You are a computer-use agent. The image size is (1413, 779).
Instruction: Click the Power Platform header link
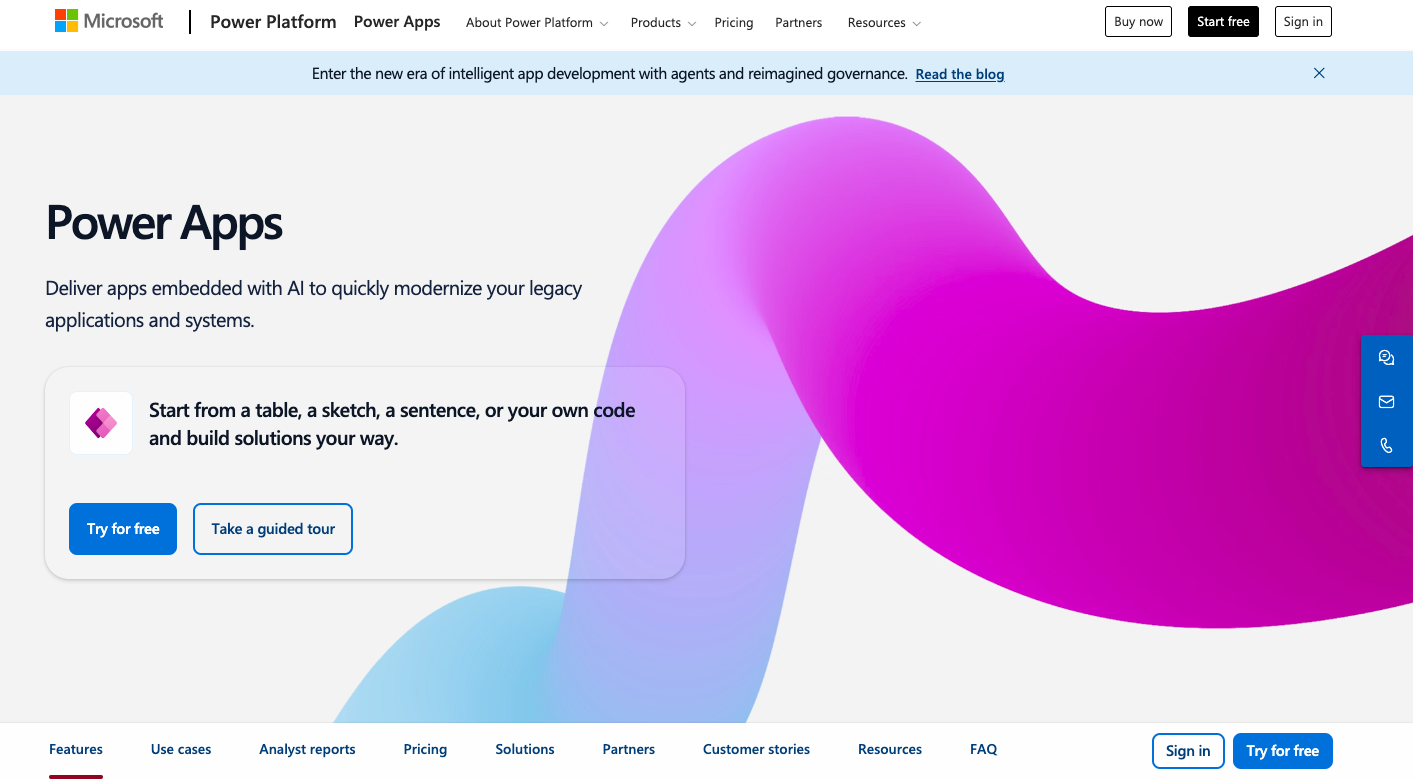(273, 22)
